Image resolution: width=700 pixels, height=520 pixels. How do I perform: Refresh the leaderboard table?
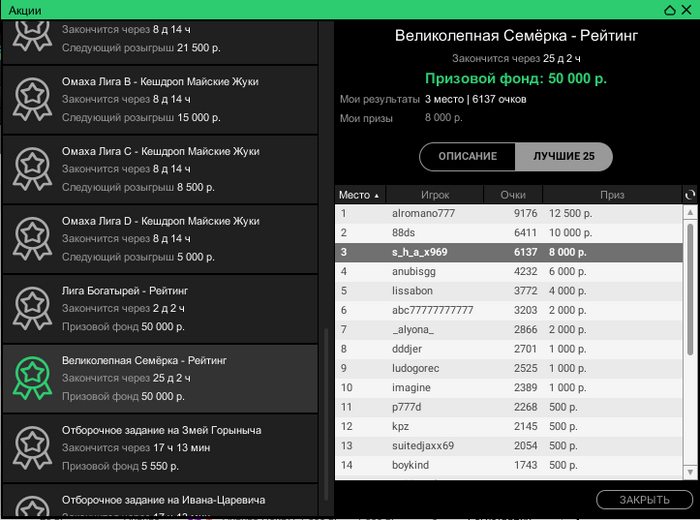coord(689,195)
